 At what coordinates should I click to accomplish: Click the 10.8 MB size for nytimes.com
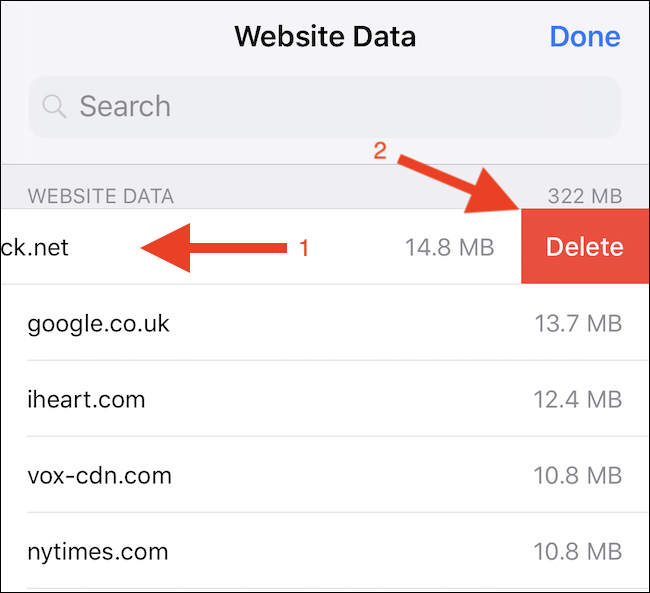577,551
